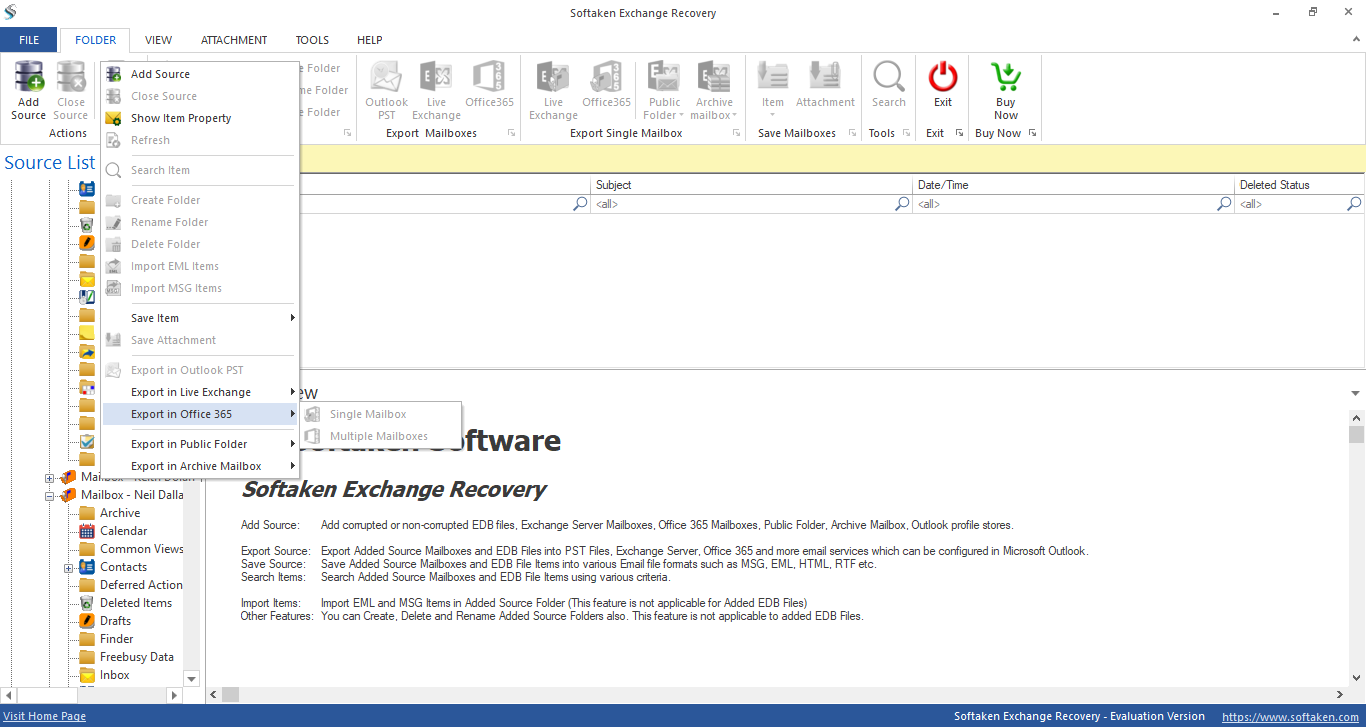Click the Deleted Status column header
This screenshot has width=1366, height=727.
coord(1300,185)
